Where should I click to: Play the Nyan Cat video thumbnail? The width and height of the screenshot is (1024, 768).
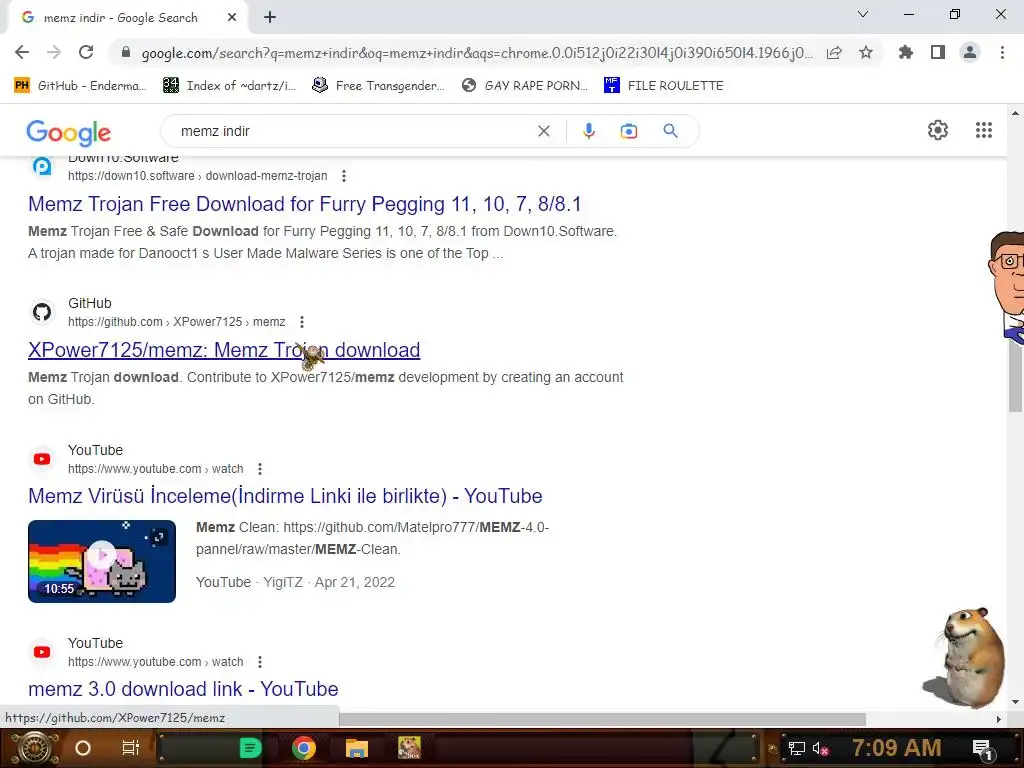click(102, 561)
